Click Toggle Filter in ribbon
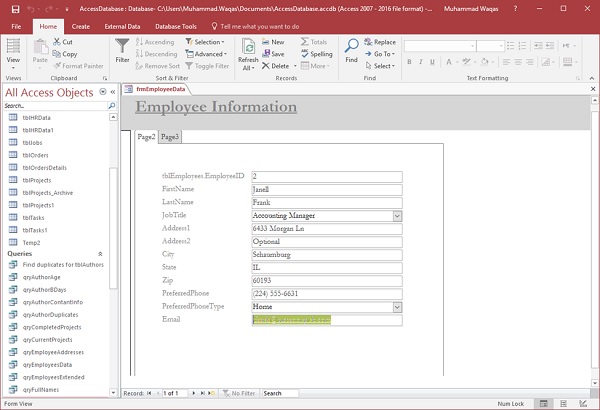The width and height of the screenshot is (600, 410). click(208, 66)
